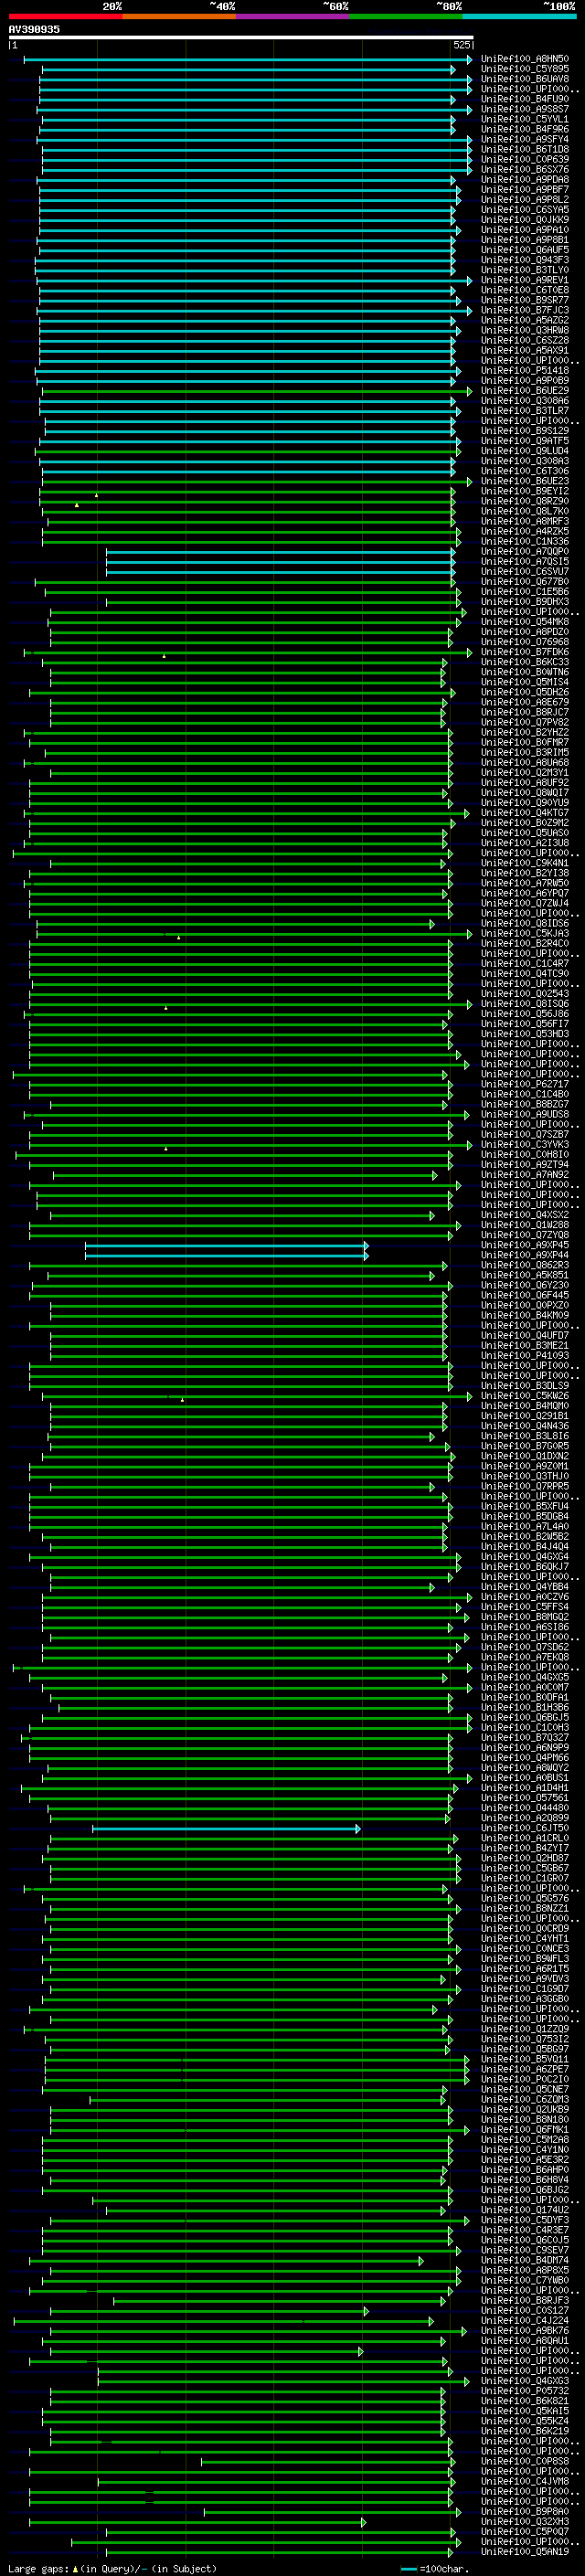Image resolution: width=585 pixels, height=2576 pixels.
Task: Click the white query sequence ruler bar
Action: (241, 37)
